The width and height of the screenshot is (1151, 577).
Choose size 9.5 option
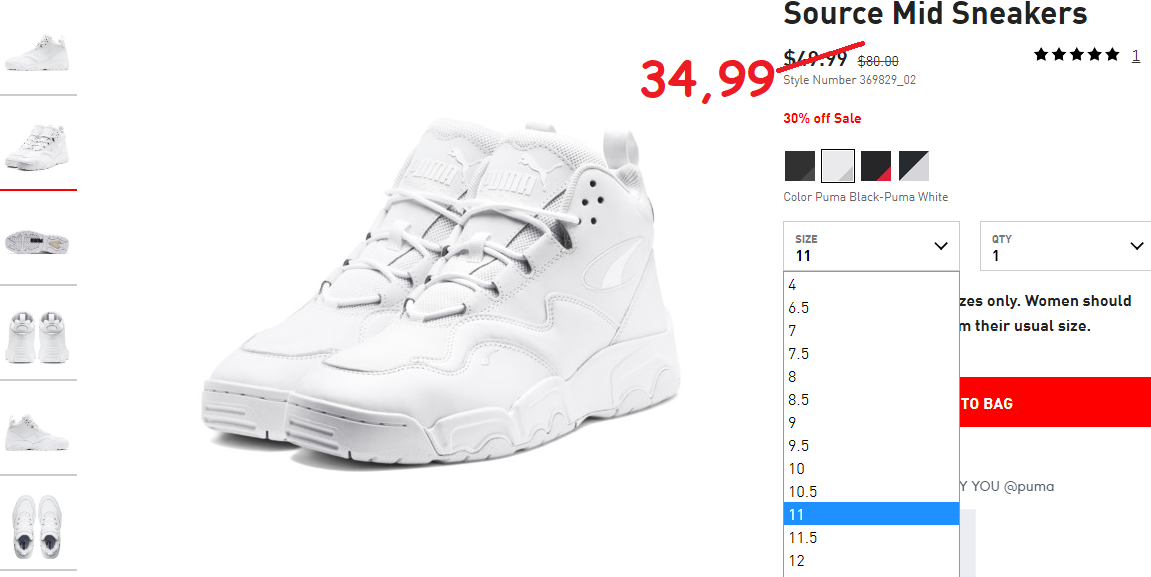[871, 446]
